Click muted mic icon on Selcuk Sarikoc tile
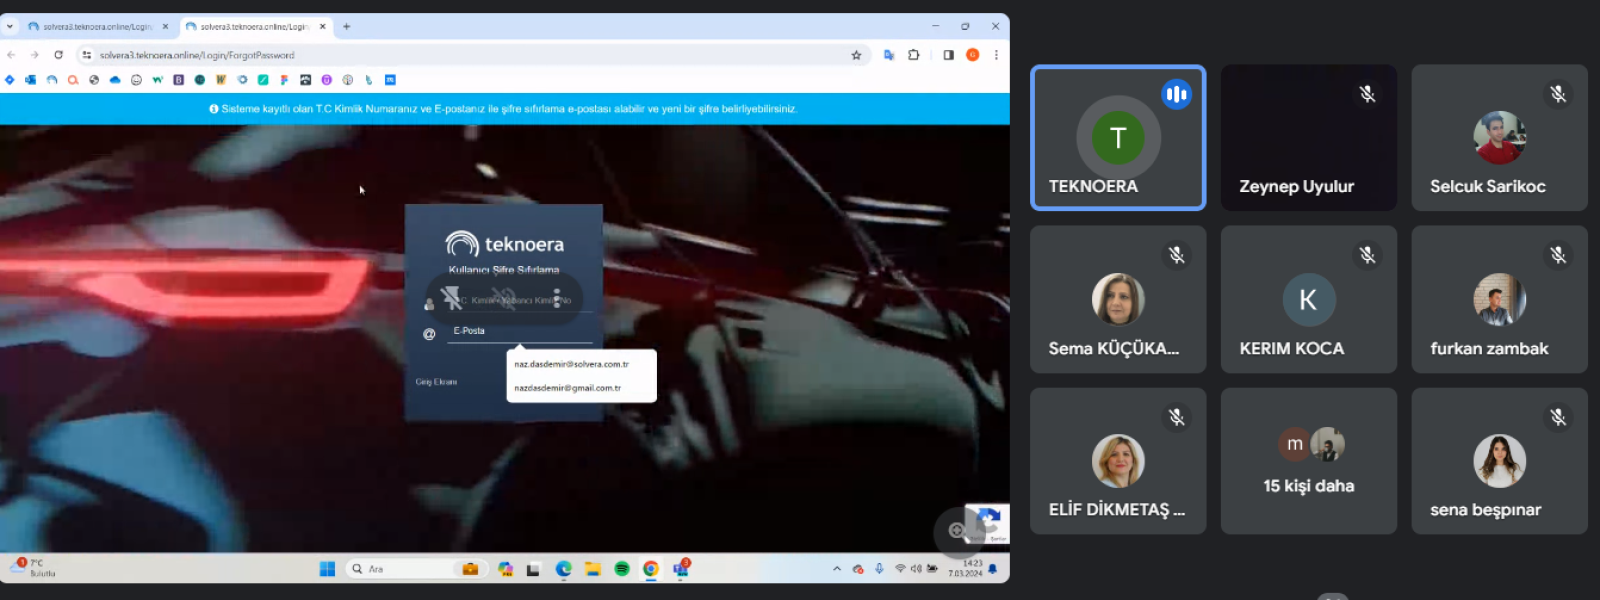Viewport: 1600px width, 600px height. [x=1558, y=94]
